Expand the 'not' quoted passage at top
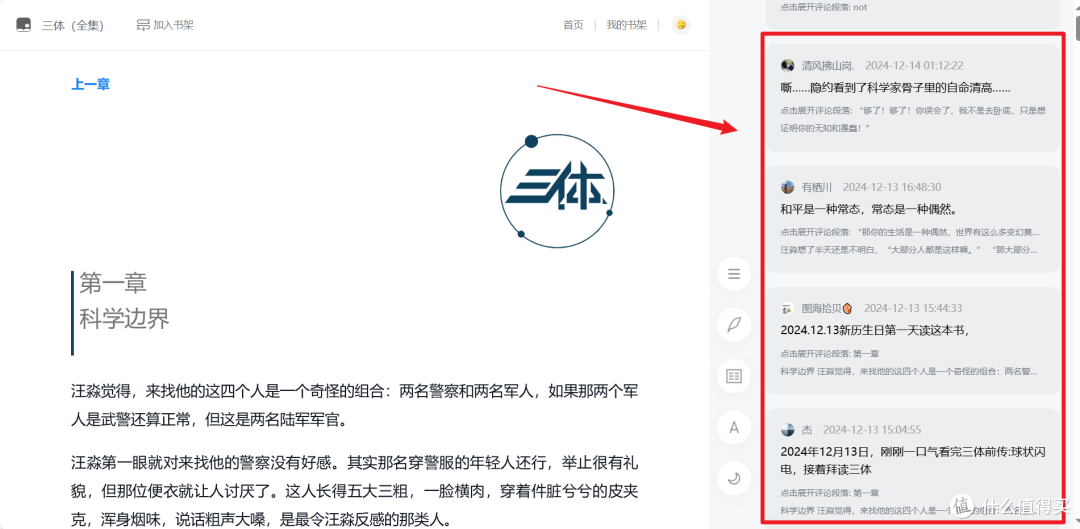Screen dimensions: 1080x529 824,7
